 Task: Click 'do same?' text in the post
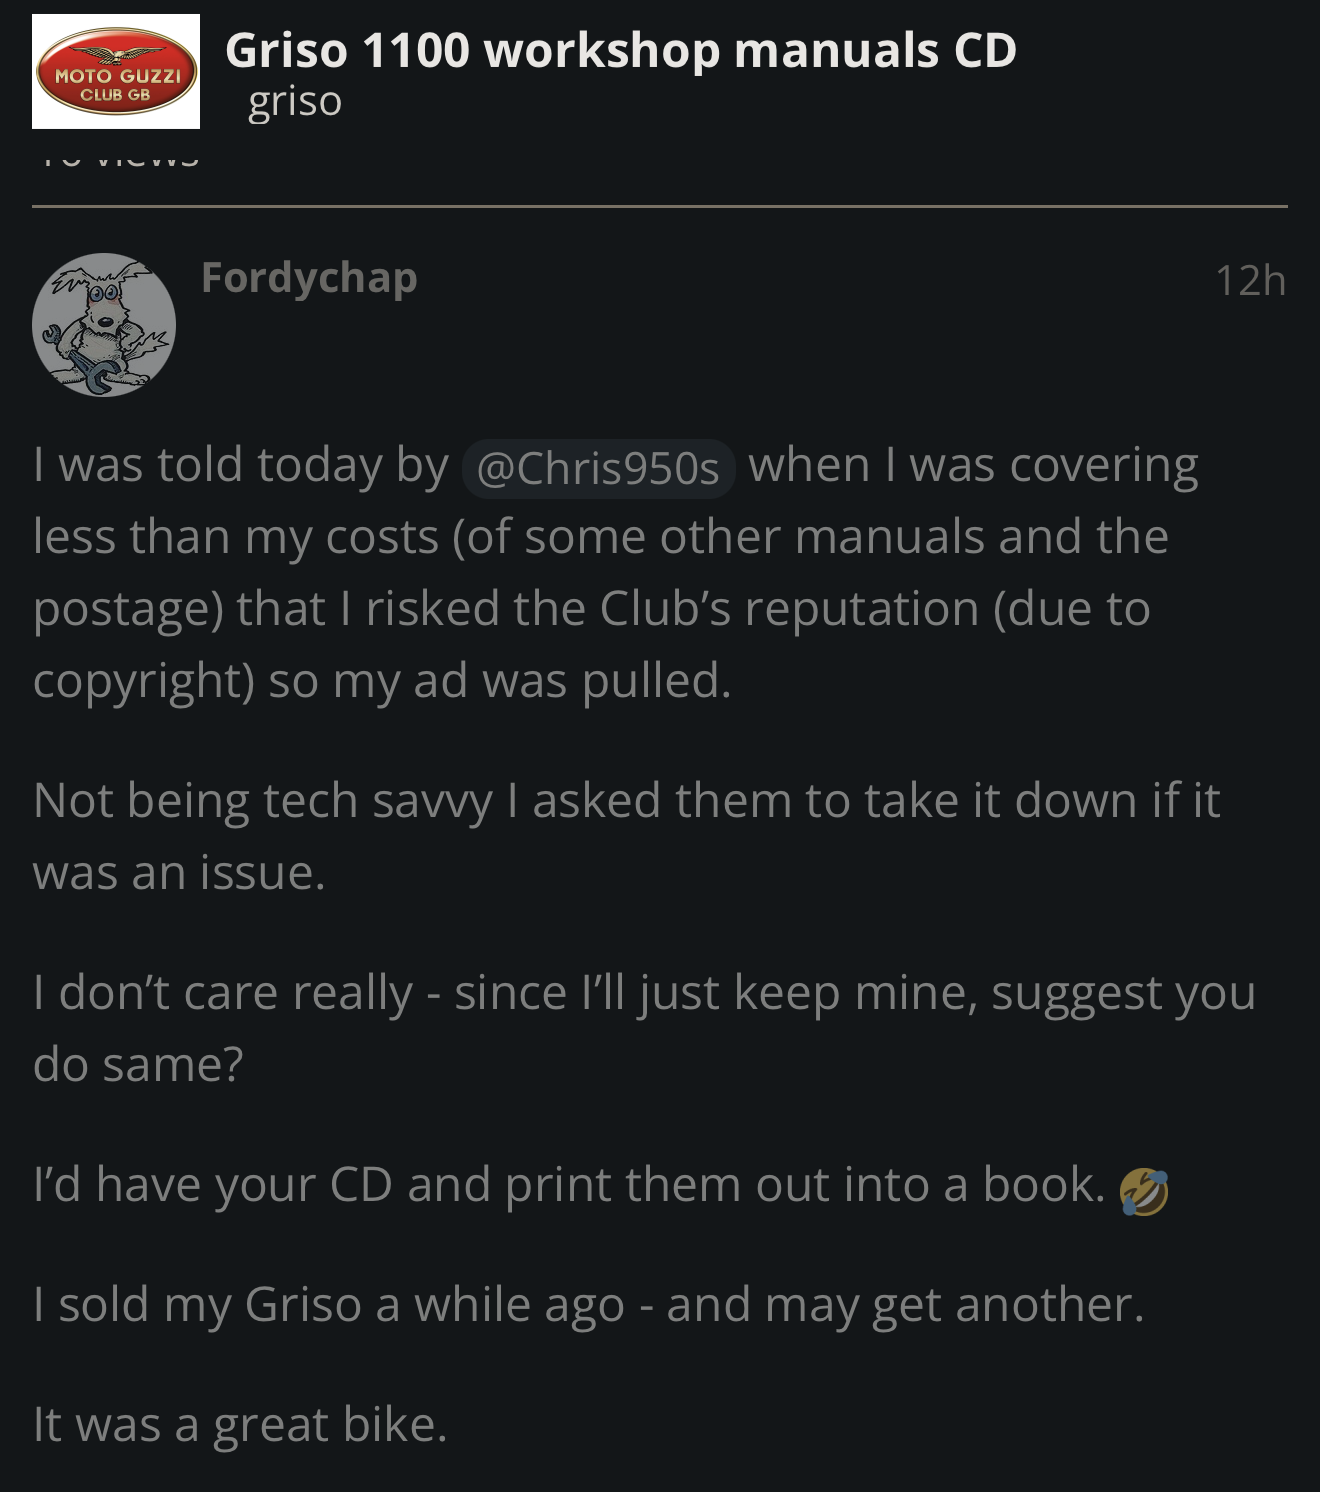tap(138, 1065)
